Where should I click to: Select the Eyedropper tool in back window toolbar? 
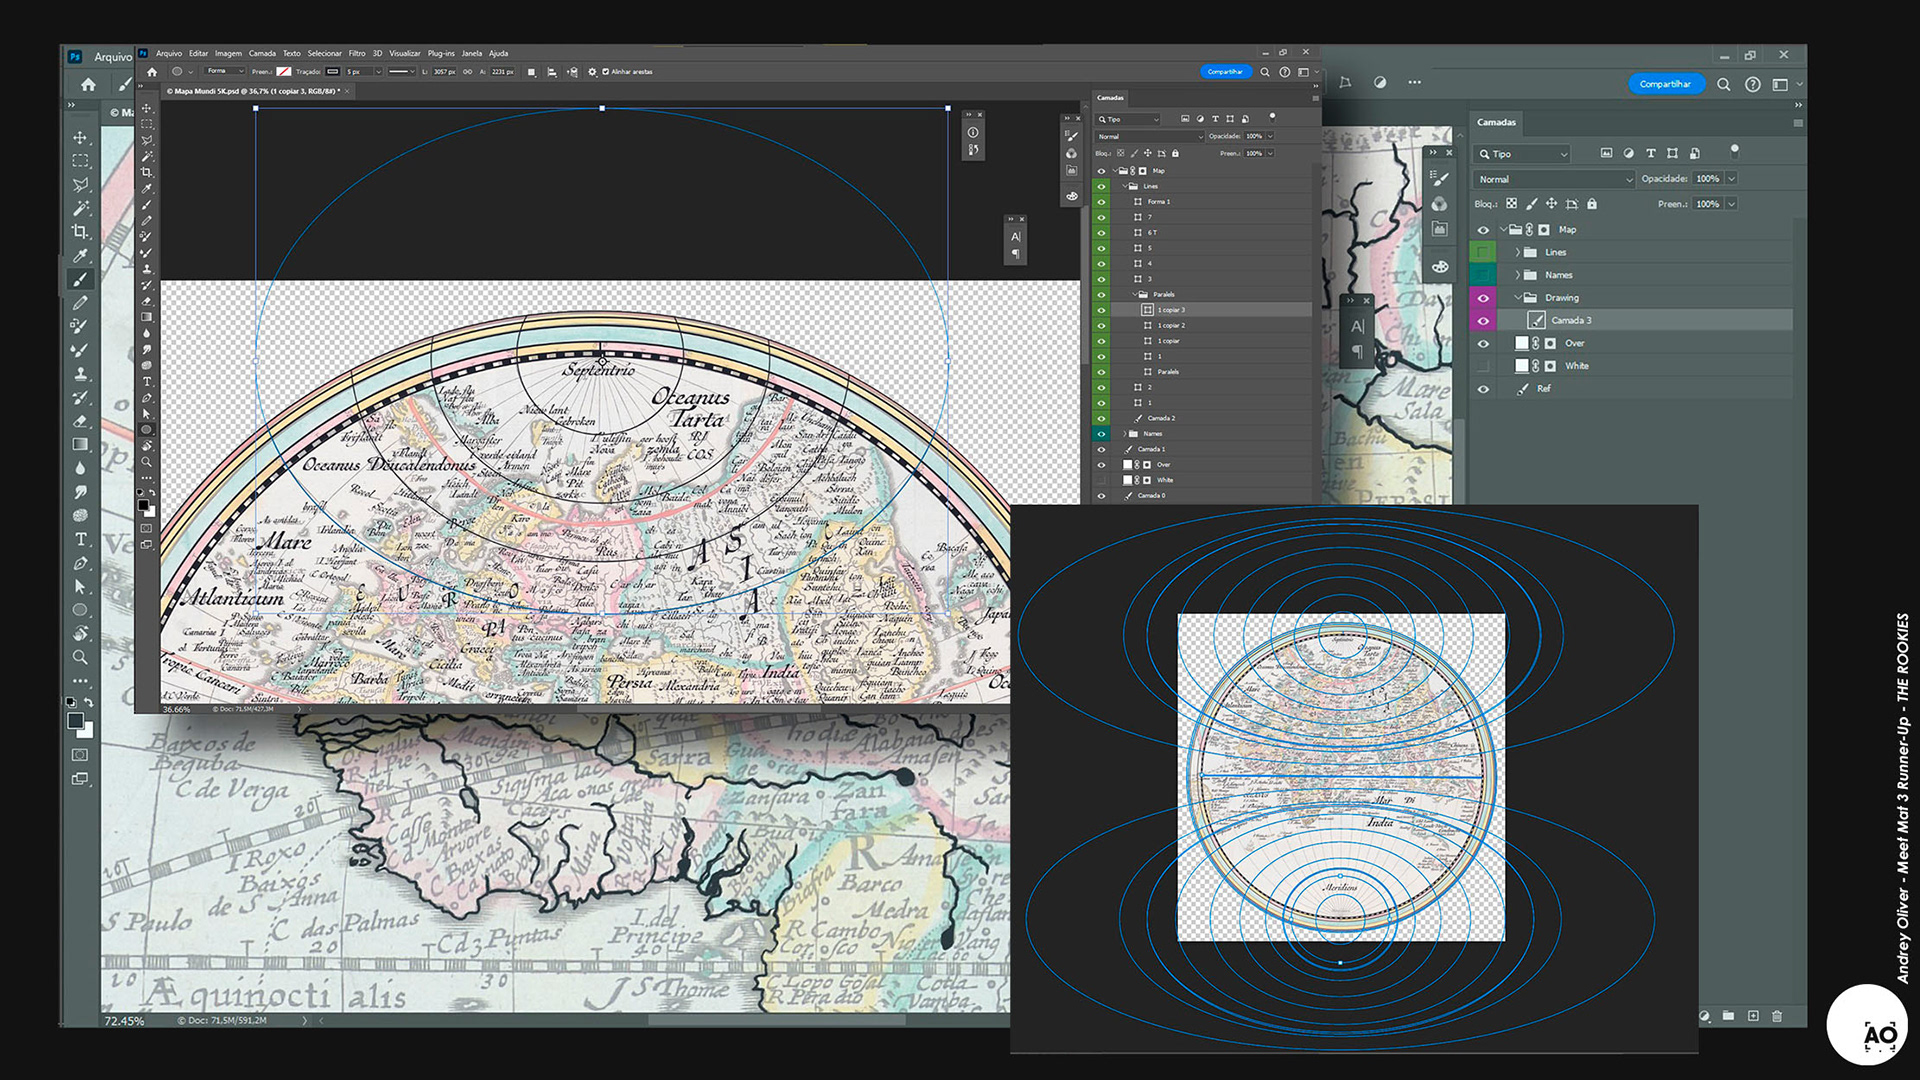[80, 256]
